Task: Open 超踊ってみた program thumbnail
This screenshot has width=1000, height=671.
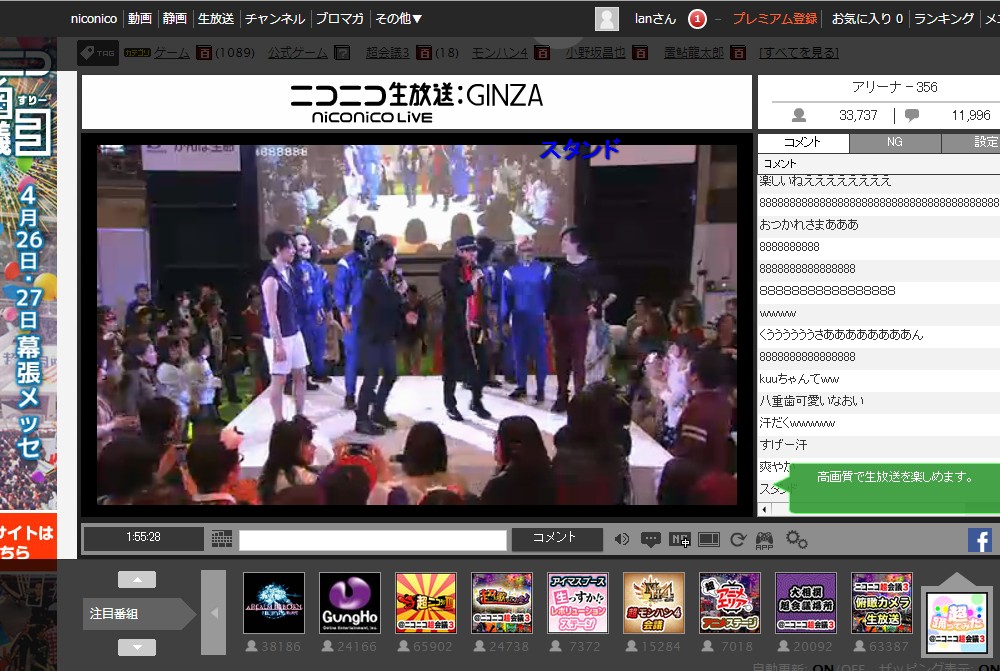Action: click(x=957, y=622)
